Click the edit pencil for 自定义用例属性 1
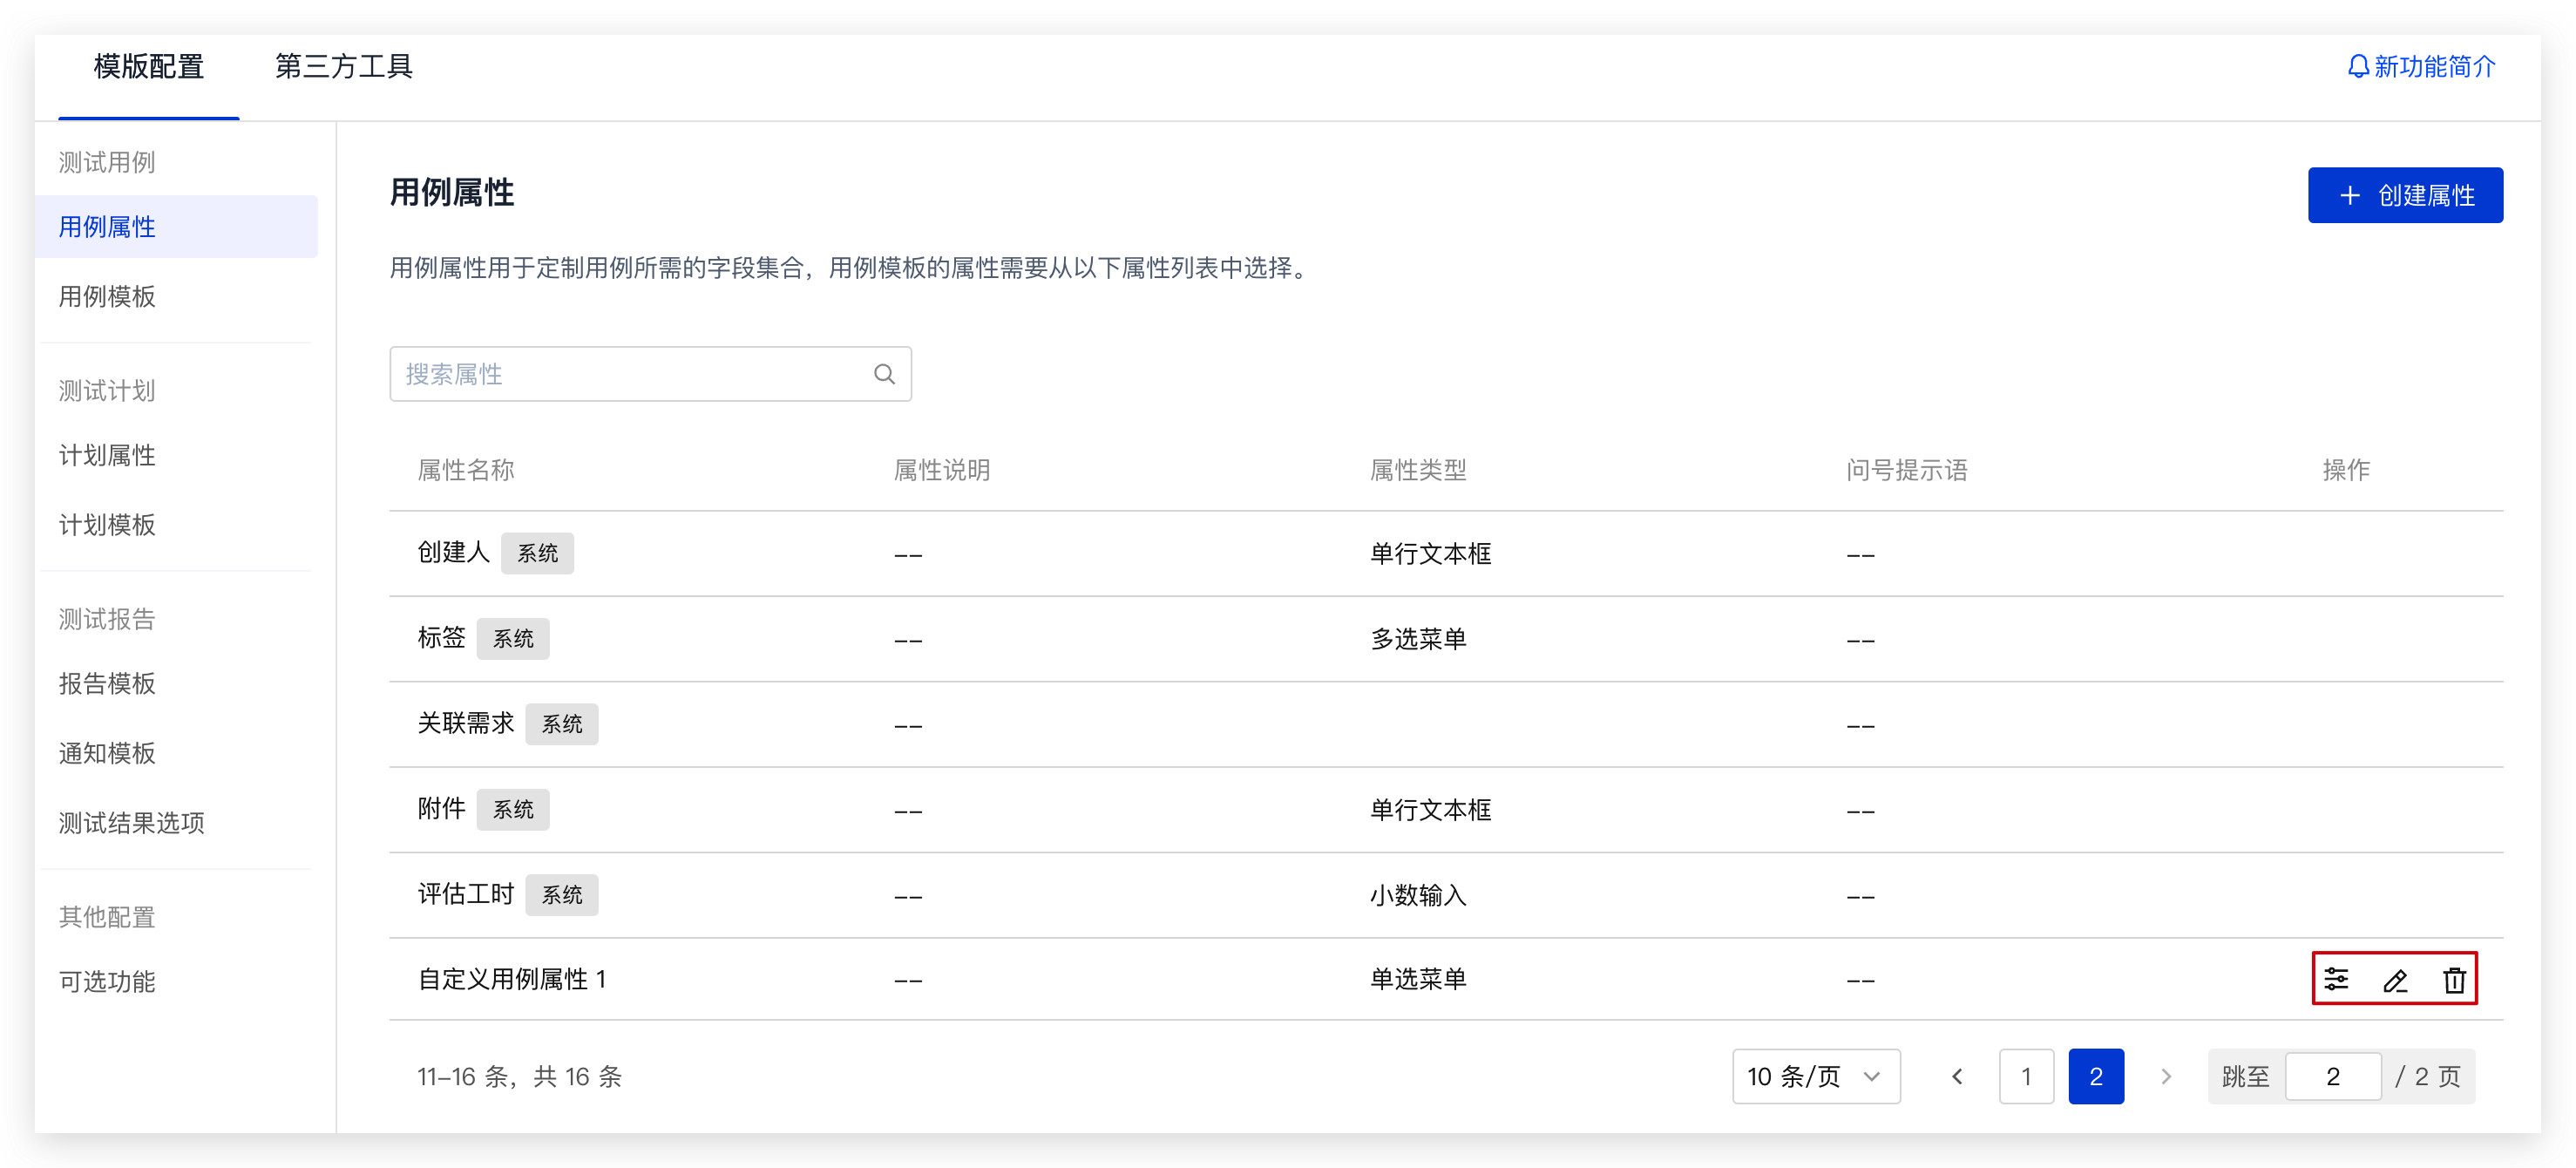 (2395, 980)
